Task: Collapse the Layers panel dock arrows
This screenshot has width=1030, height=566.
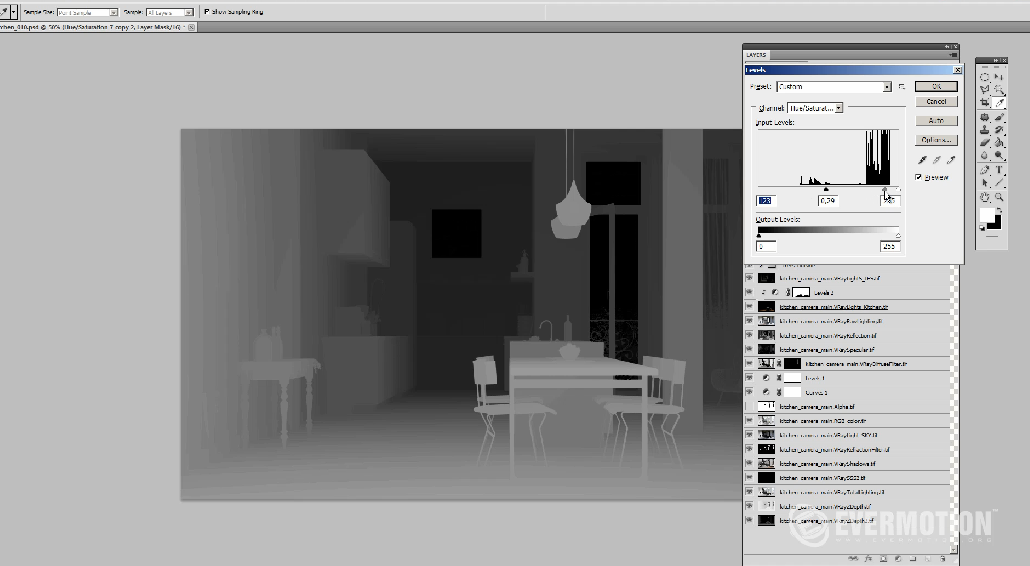Action: (947, 47)
